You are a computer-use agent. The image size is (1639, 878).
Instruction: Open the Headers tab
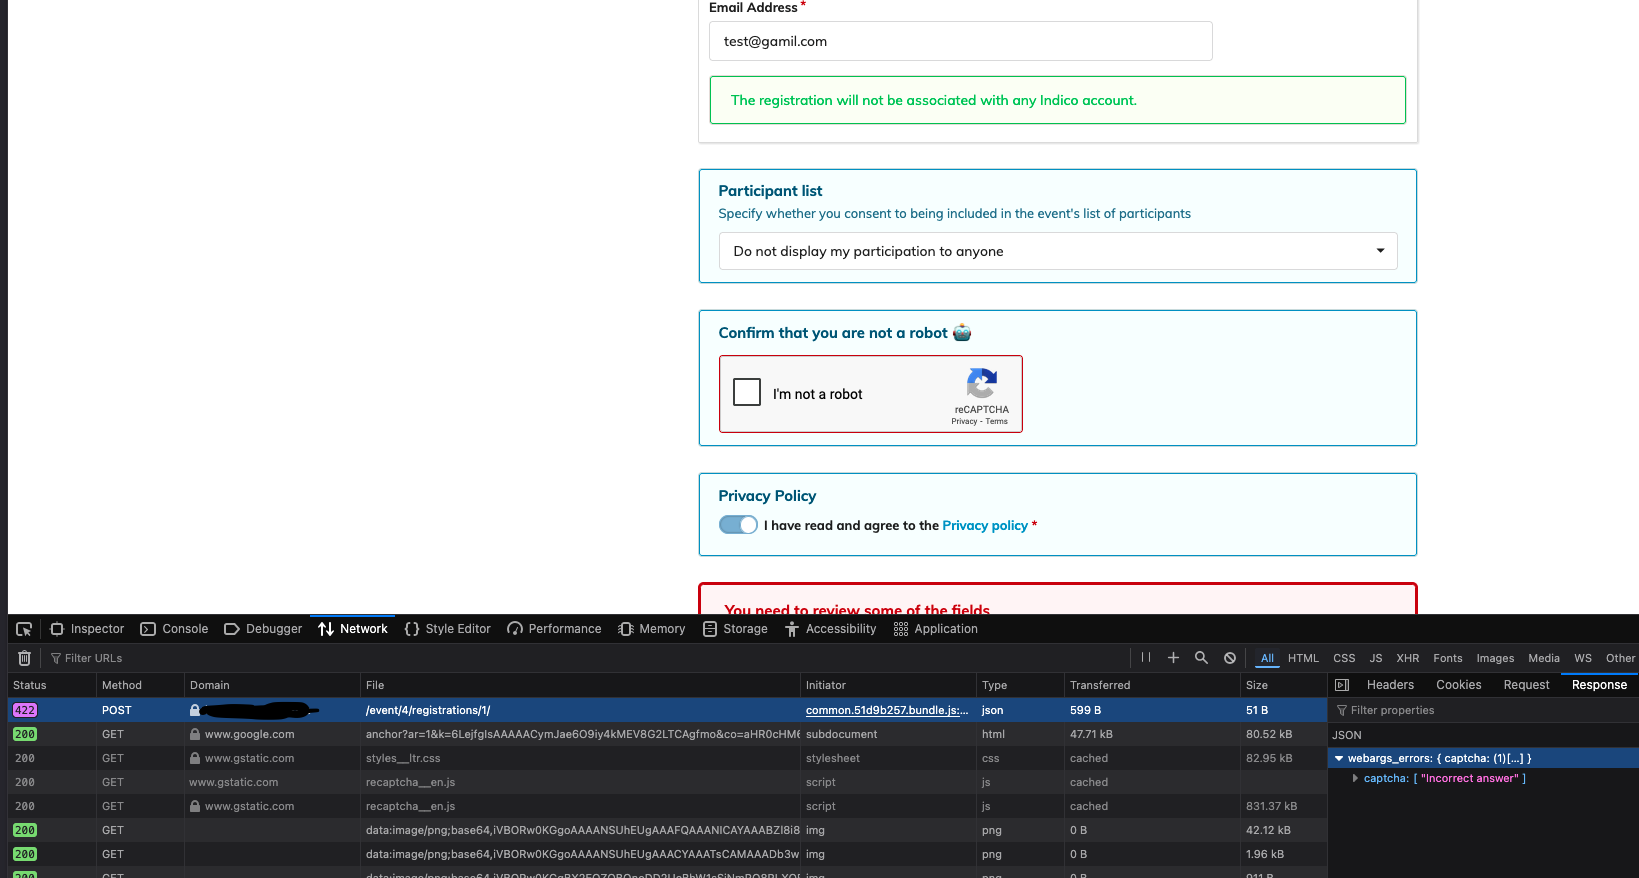coord(1390,685)
